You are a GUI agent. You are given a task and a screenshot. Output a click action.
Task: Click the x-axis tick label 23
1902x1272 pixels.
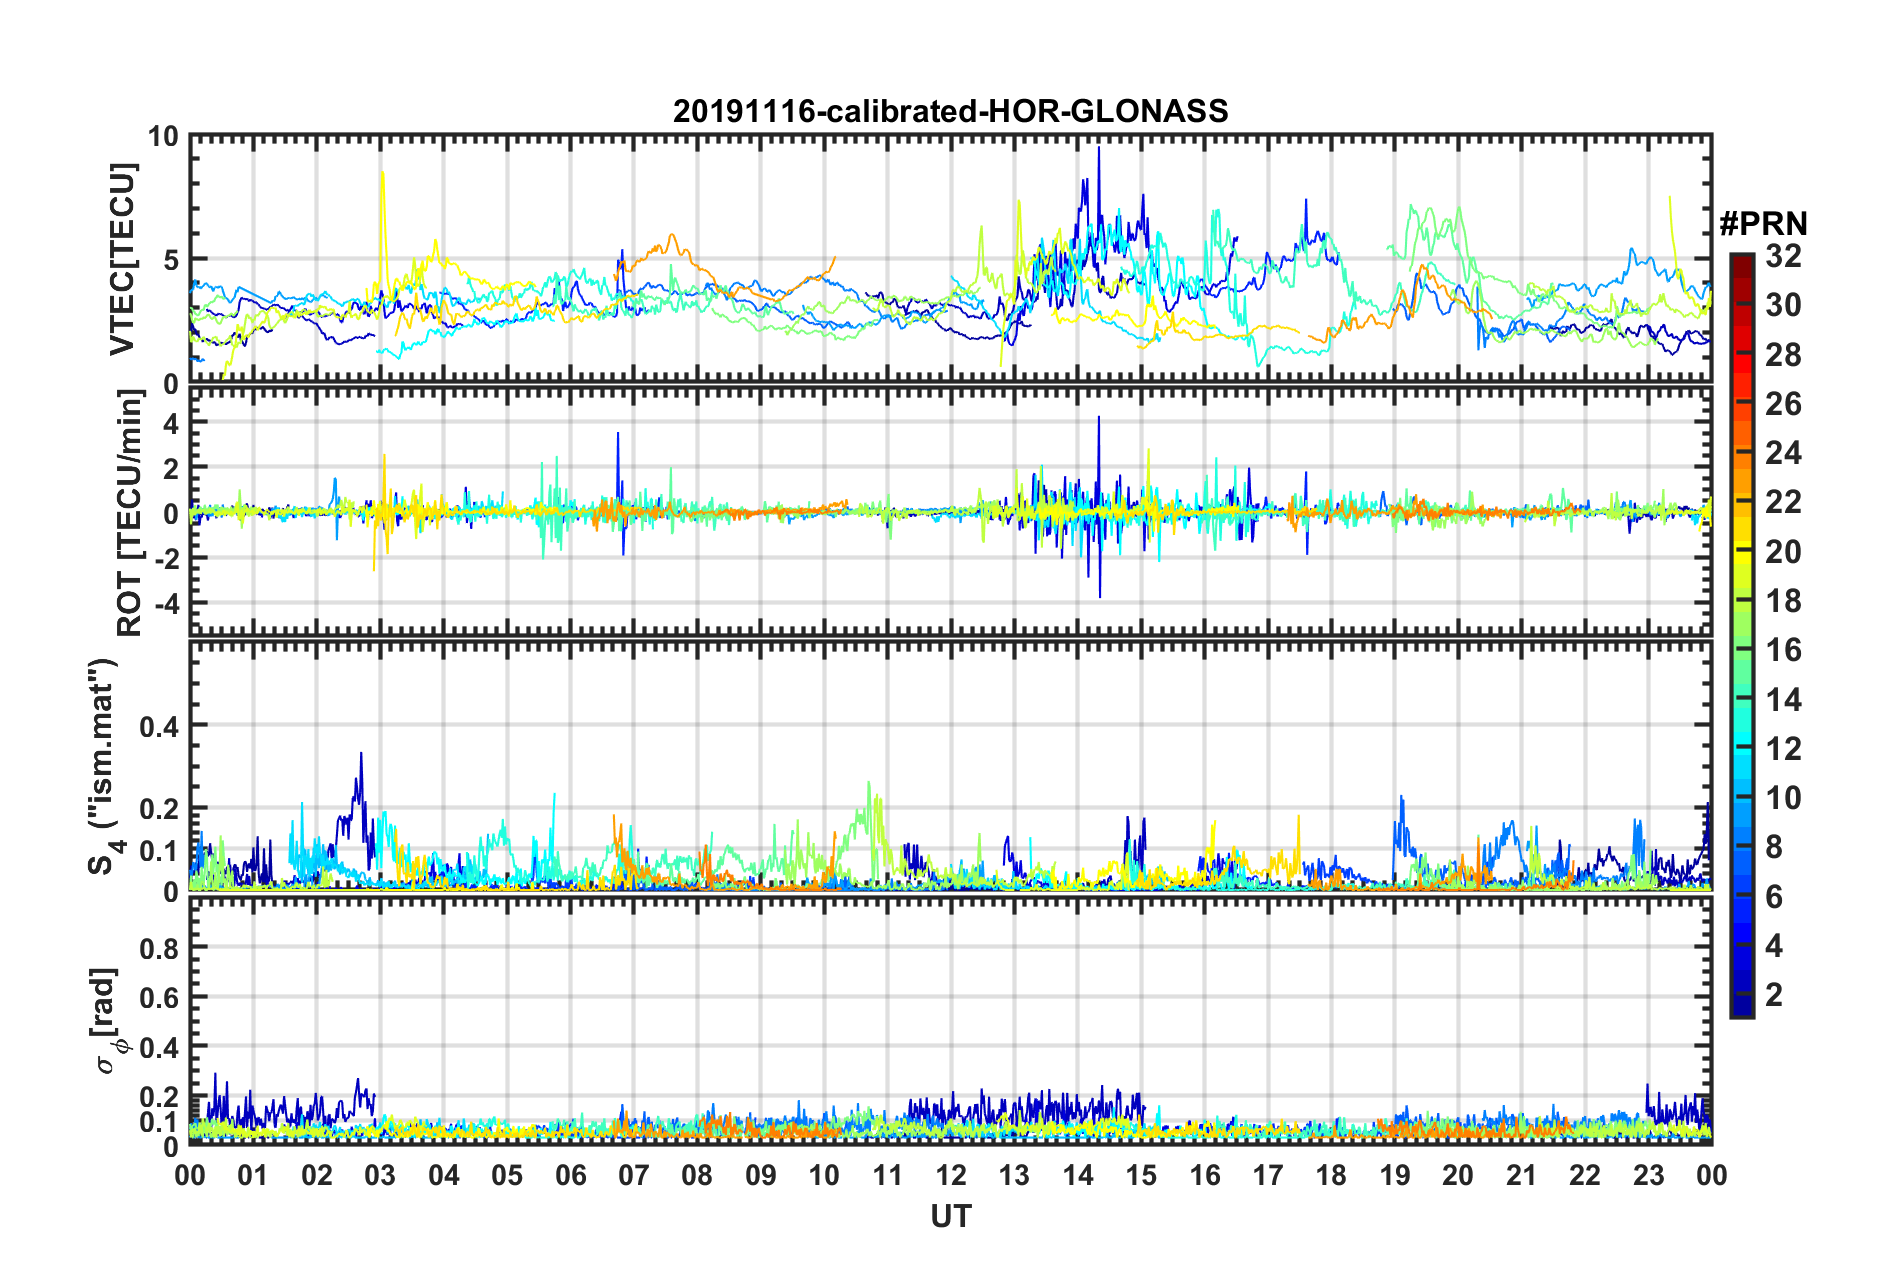[1649, 1174]
